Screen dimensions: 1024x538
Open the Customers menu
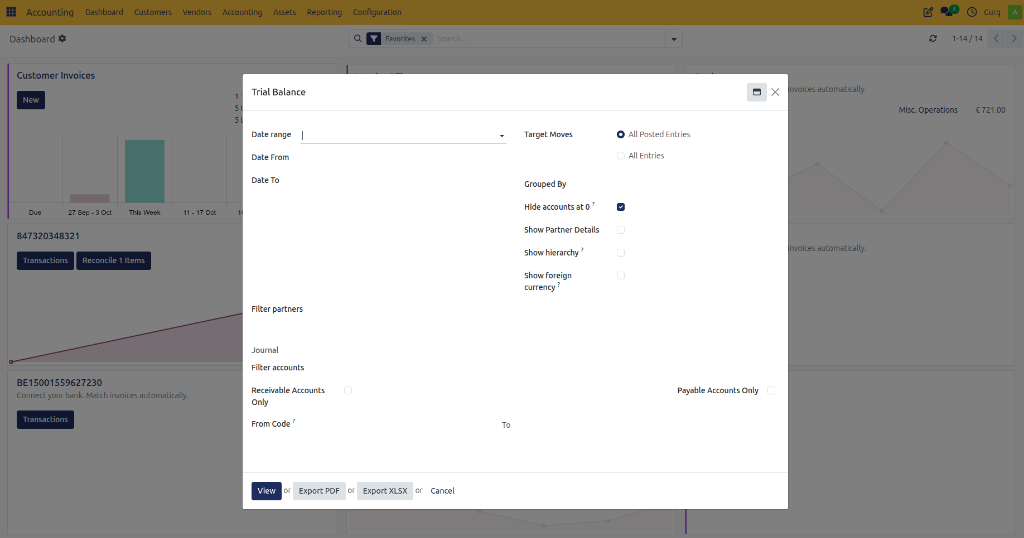point(153,12)
